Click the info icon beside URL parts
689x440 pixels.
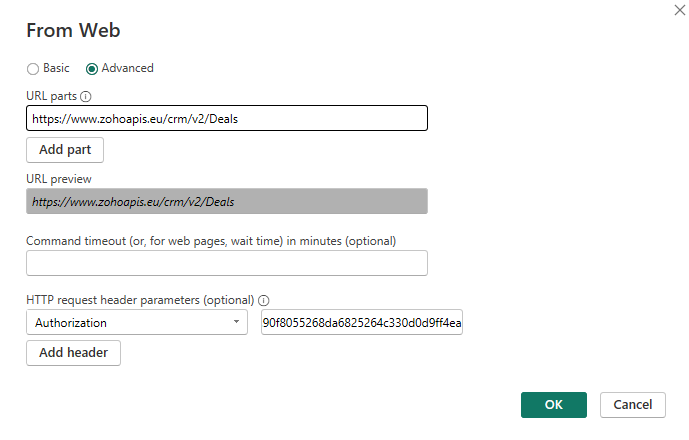point(86,96)
